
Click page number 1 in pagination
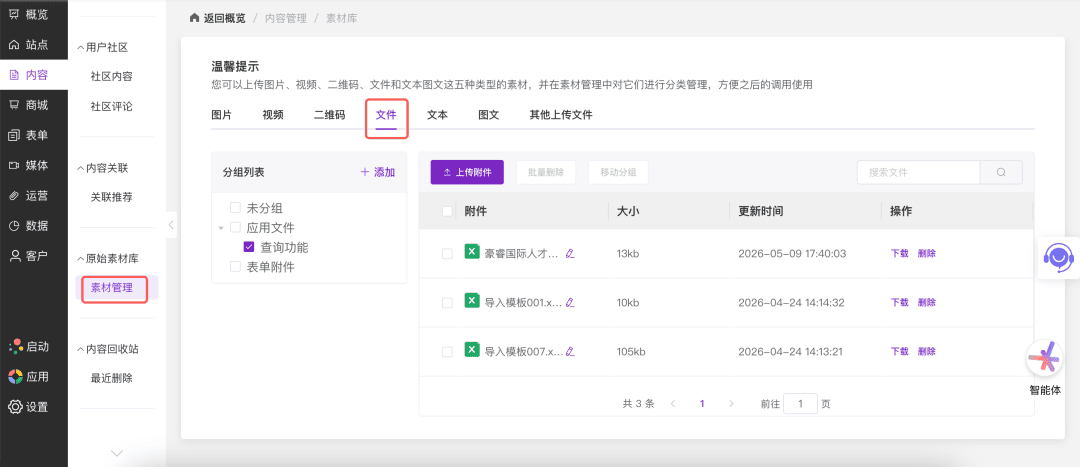[x=702, y=404]
